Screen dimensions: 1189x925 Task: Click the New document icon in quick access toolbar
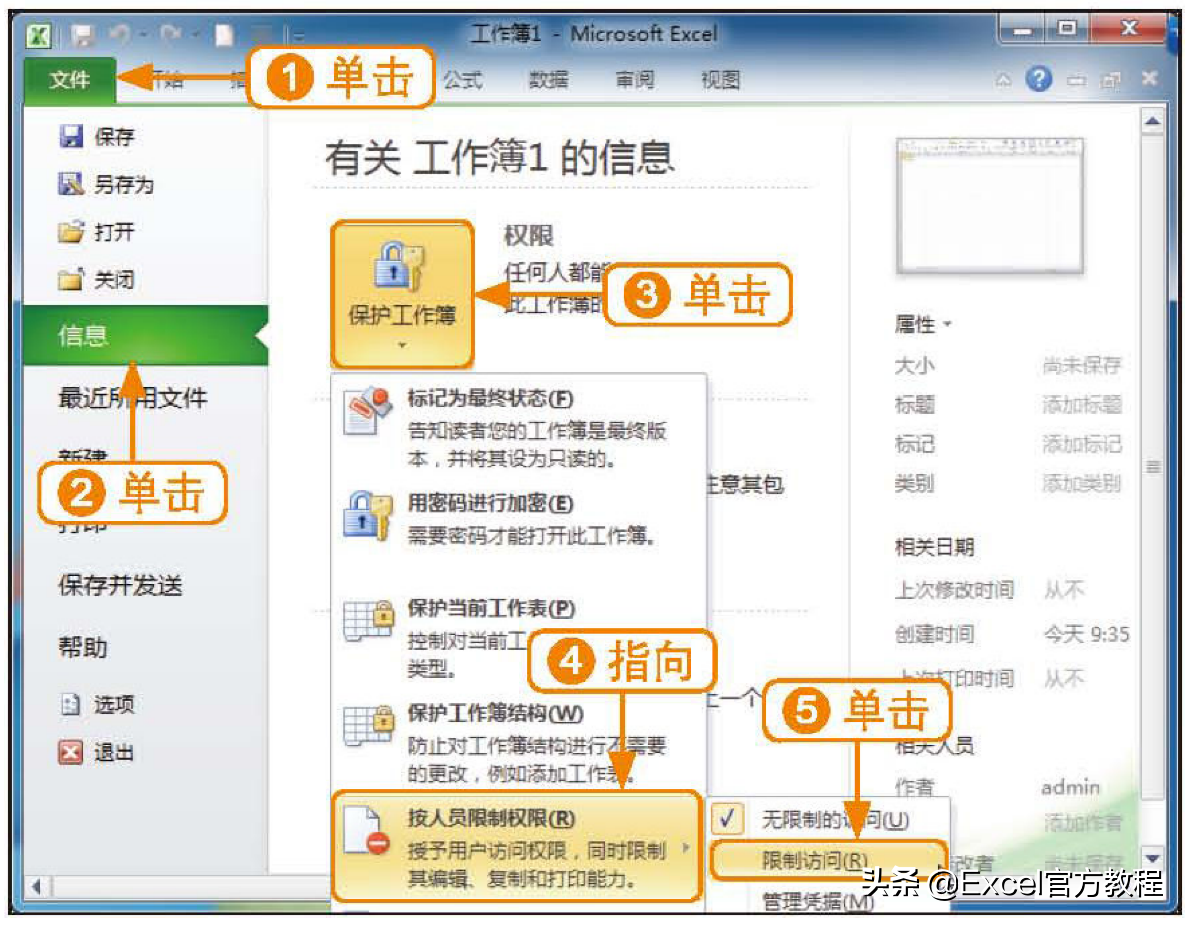coord(224,34)
